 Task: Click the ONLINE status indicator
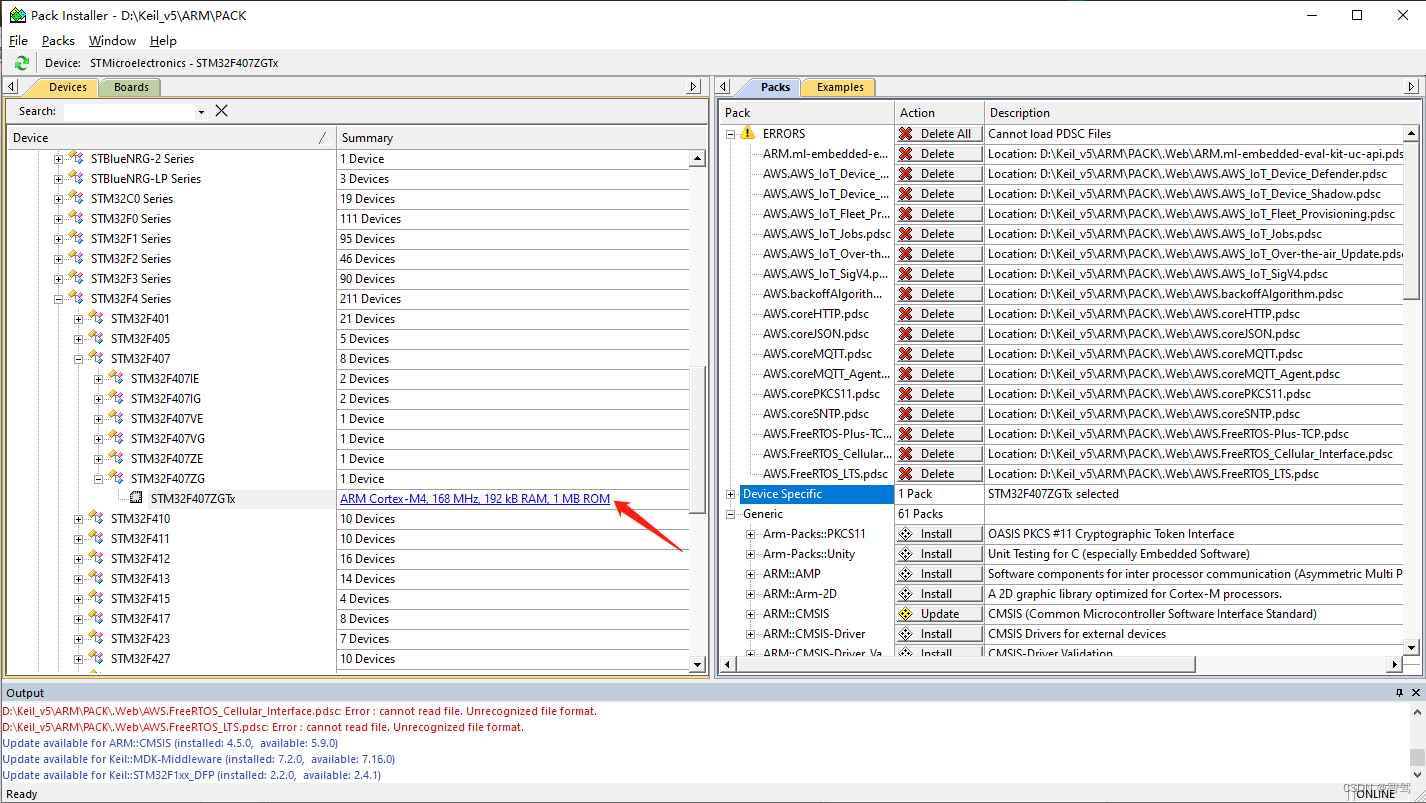click(1375, 794)
